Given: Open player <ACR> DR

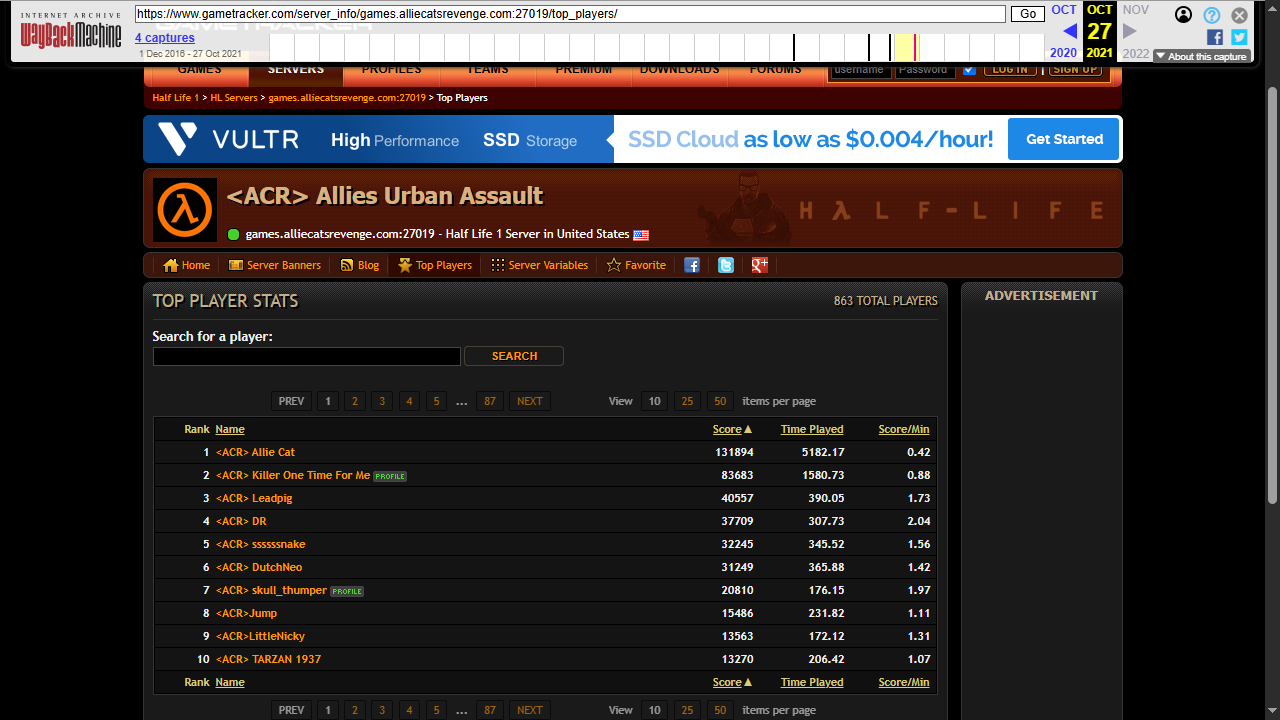Looking at the screenshot, I should pos(241,522).
